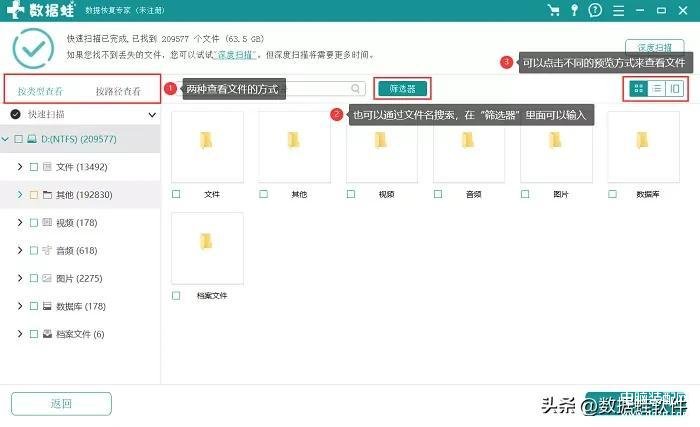Open the hamburger menu icon

pyautogui.click(x=619, y=10)
